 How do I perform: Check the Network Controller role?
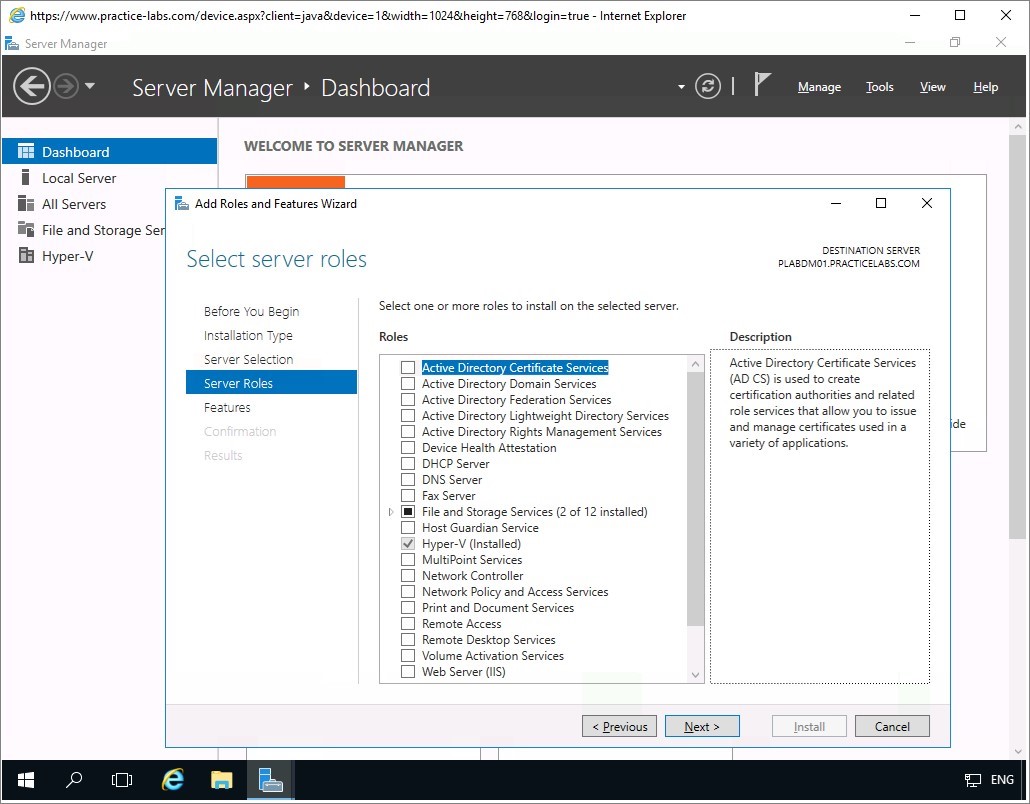coord(408,575)
